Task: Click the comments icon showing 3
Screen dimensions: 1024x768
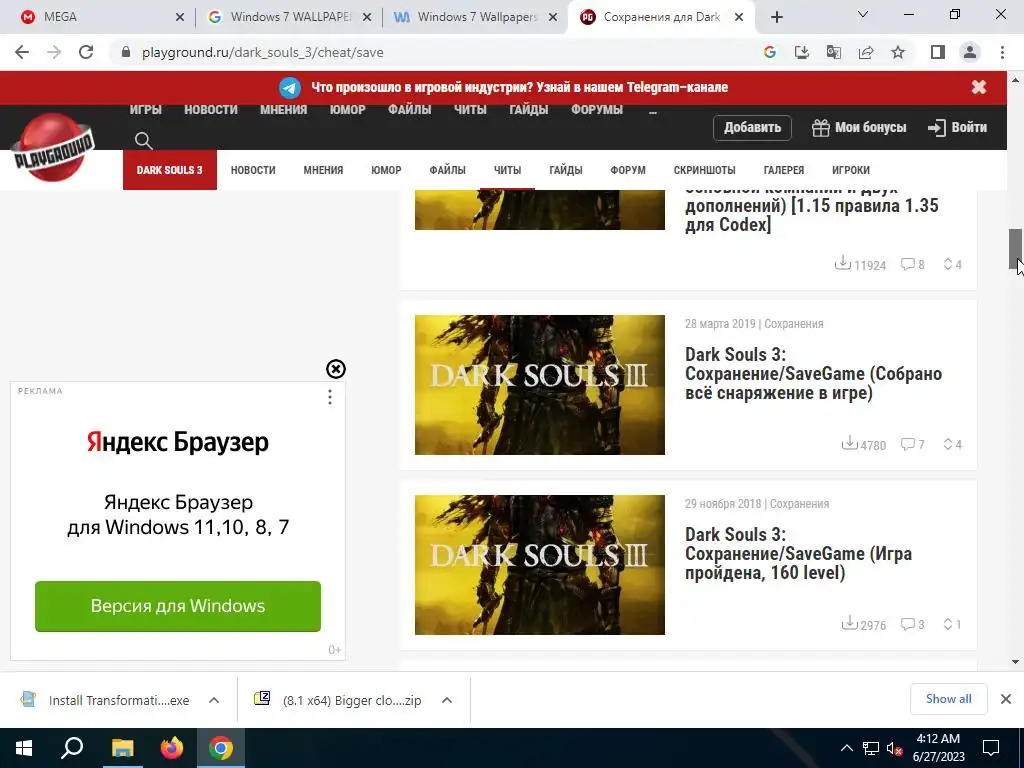Action: coord(907,624)
